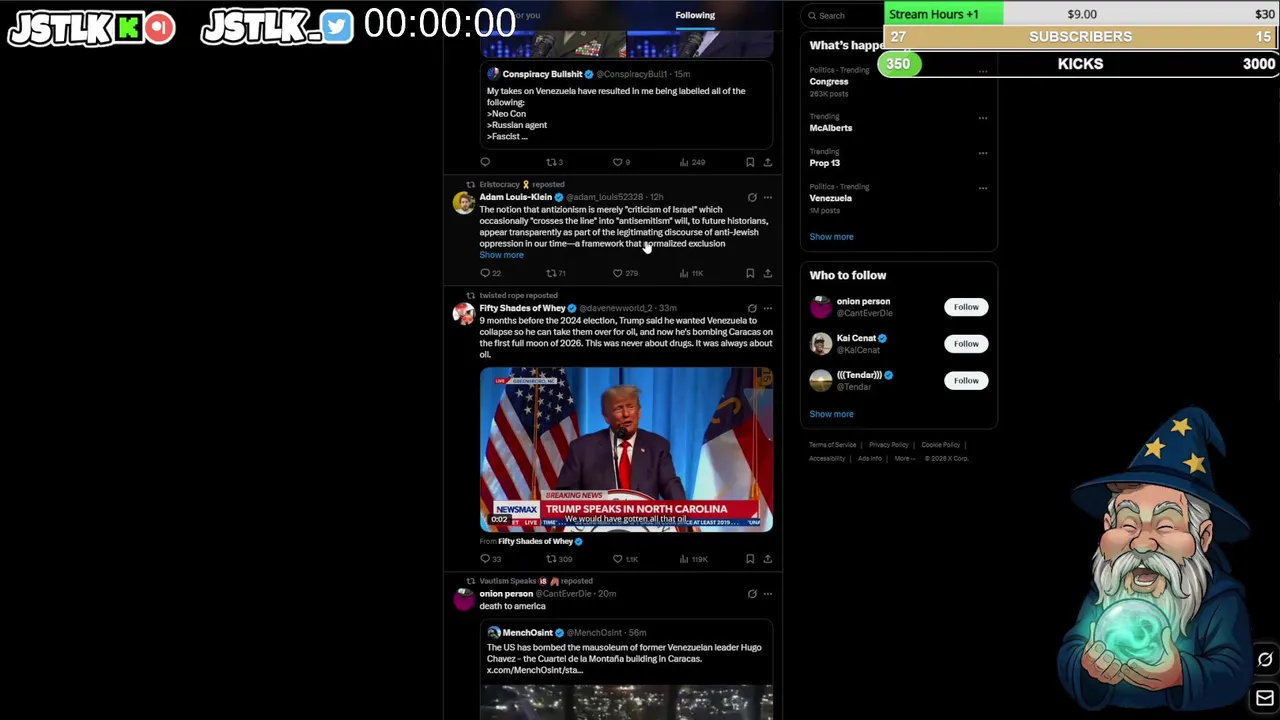This screenshot has width=1280, height=720.
Task: Open the Ads info footer link
Action: coord(869,459)
